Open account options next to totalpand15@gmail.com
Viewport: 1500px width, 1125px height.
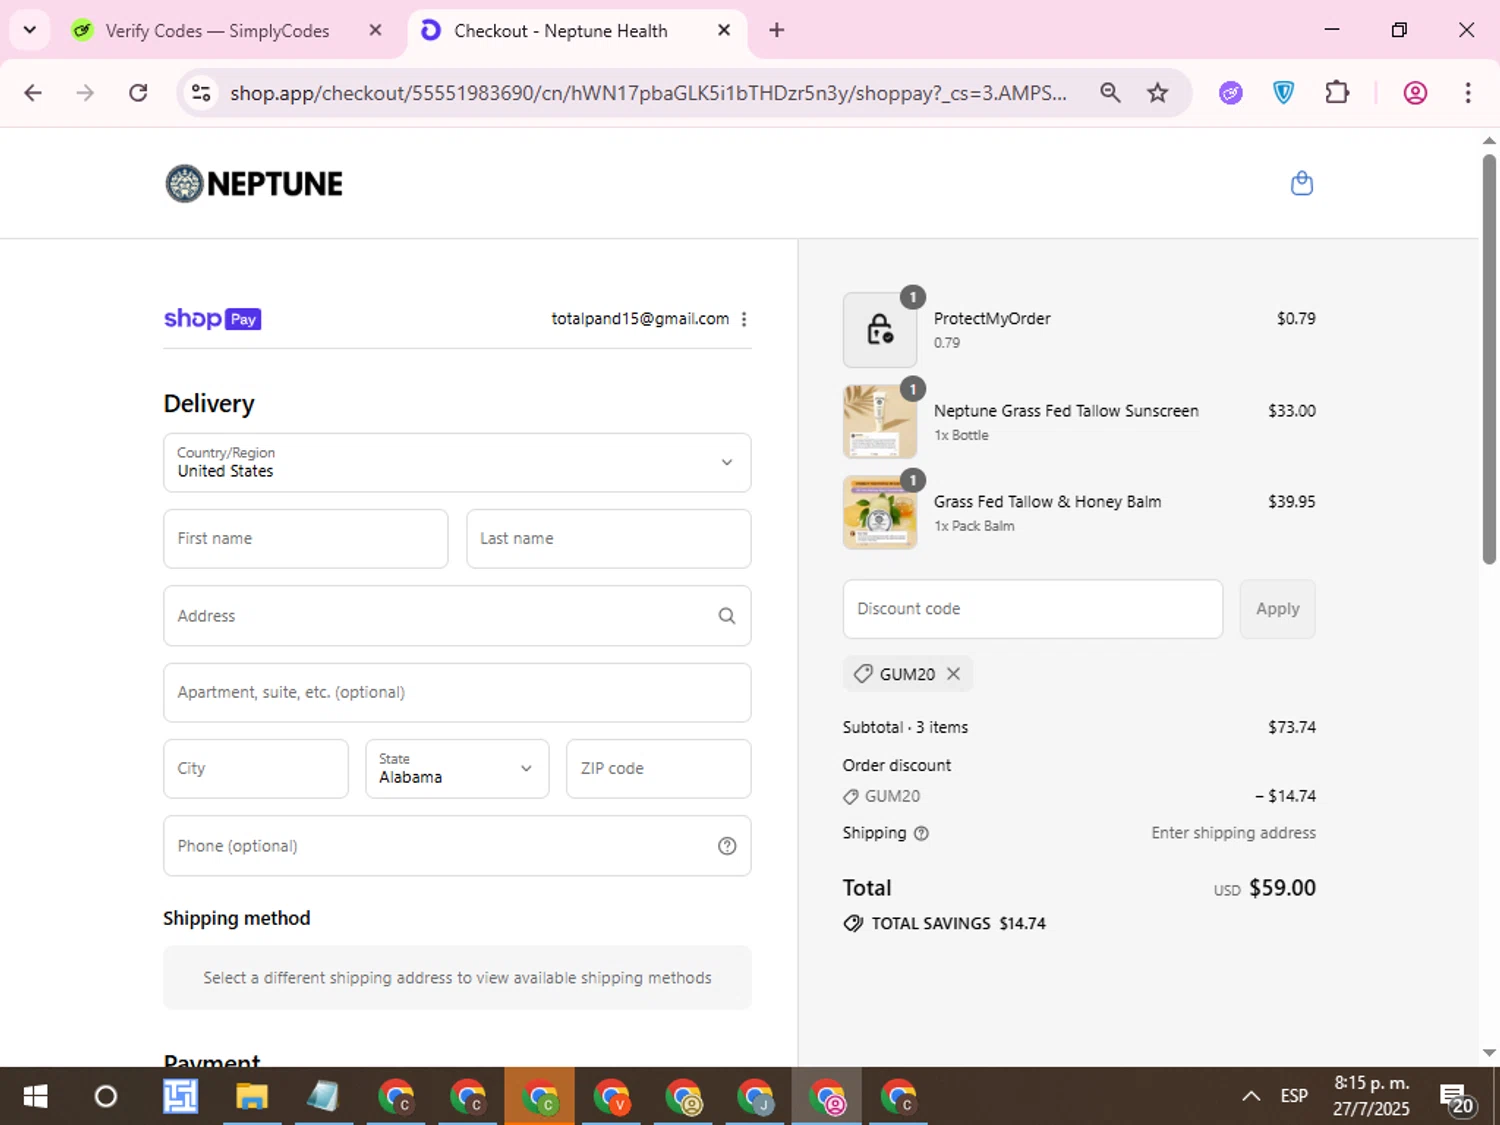click(x=744, y=319)
